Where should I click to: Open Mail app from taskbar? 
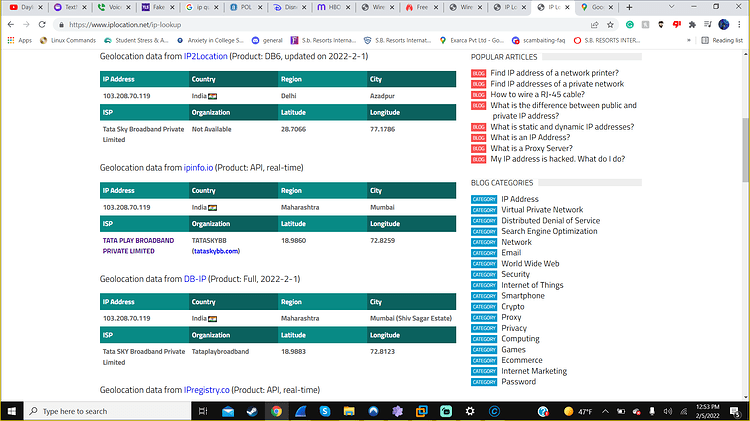tap(228, 411)
